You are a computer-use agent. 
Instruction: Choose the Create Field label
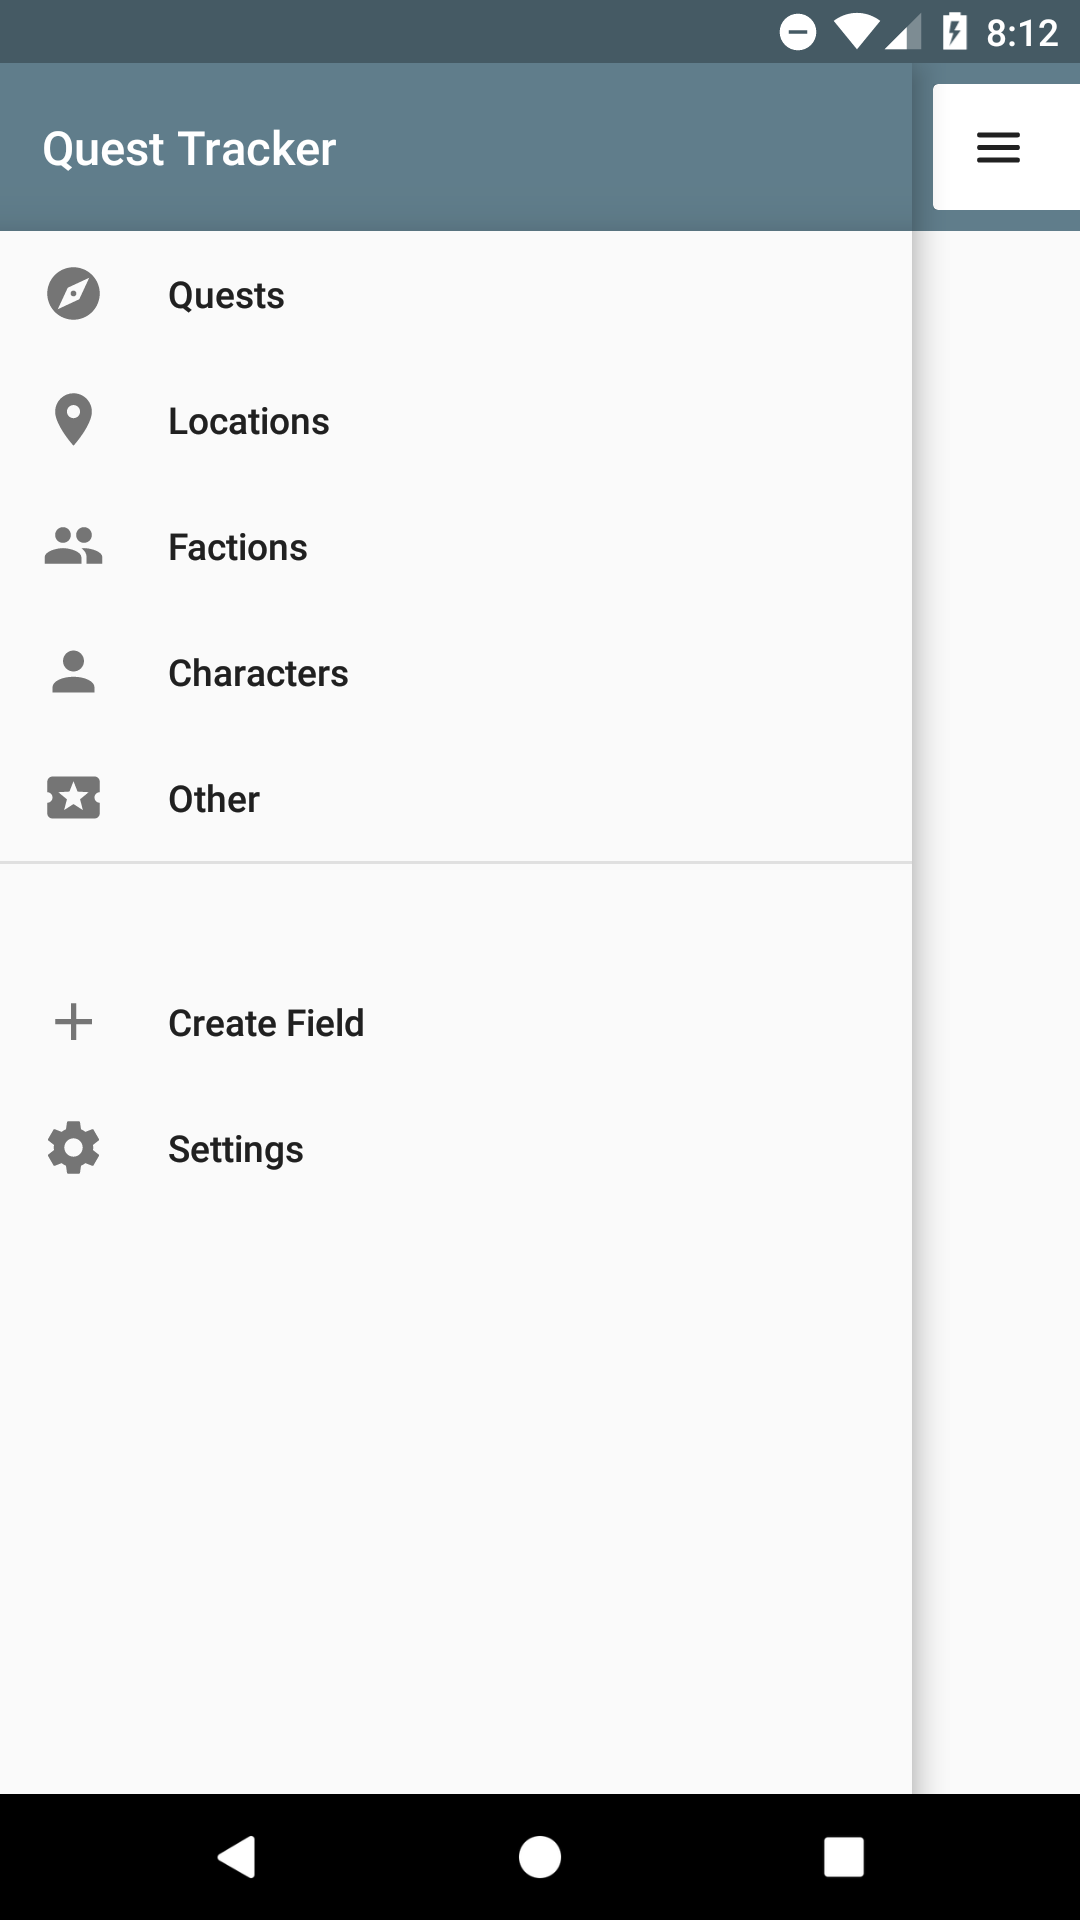pos(266,1023)
